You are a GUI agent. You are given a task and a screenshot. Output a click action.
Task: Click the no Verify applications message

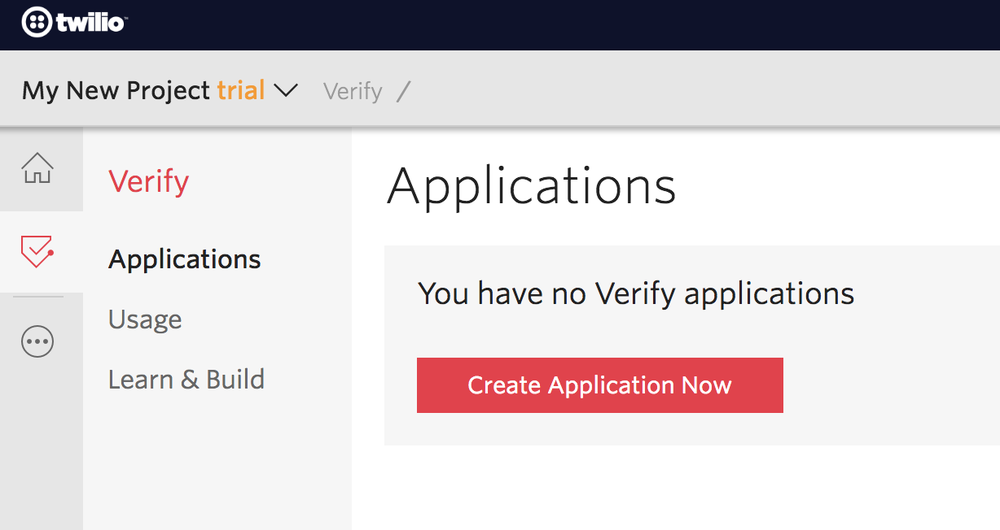click(636, 294)
